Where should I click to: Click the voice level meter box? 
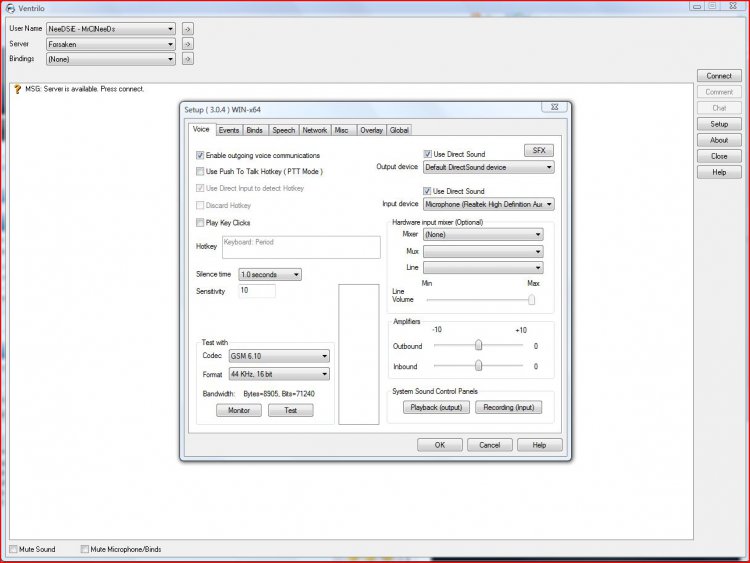tap(359, 354)
